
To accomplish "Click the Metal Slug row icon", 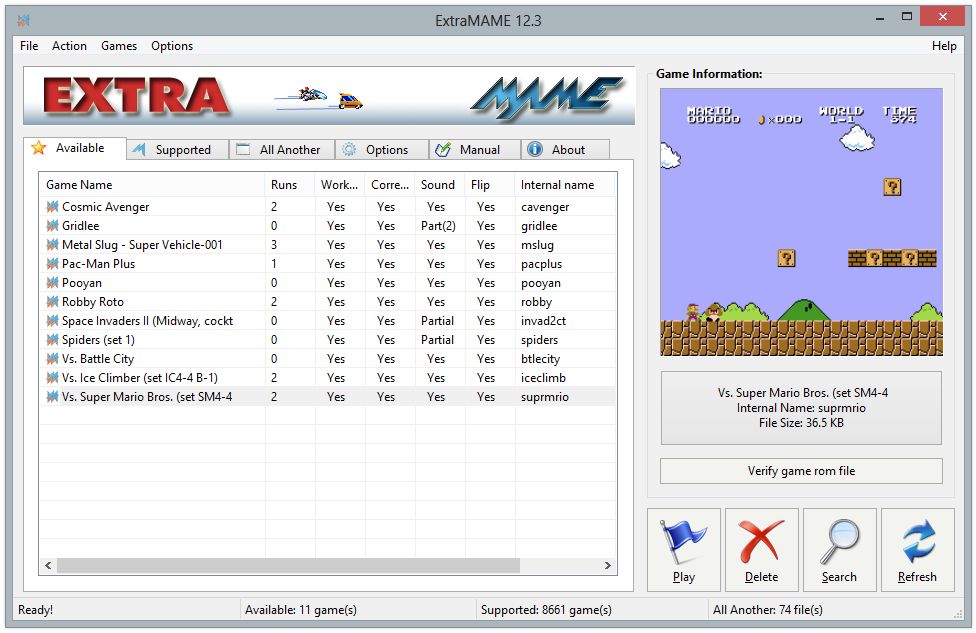I will click(52, 245).
